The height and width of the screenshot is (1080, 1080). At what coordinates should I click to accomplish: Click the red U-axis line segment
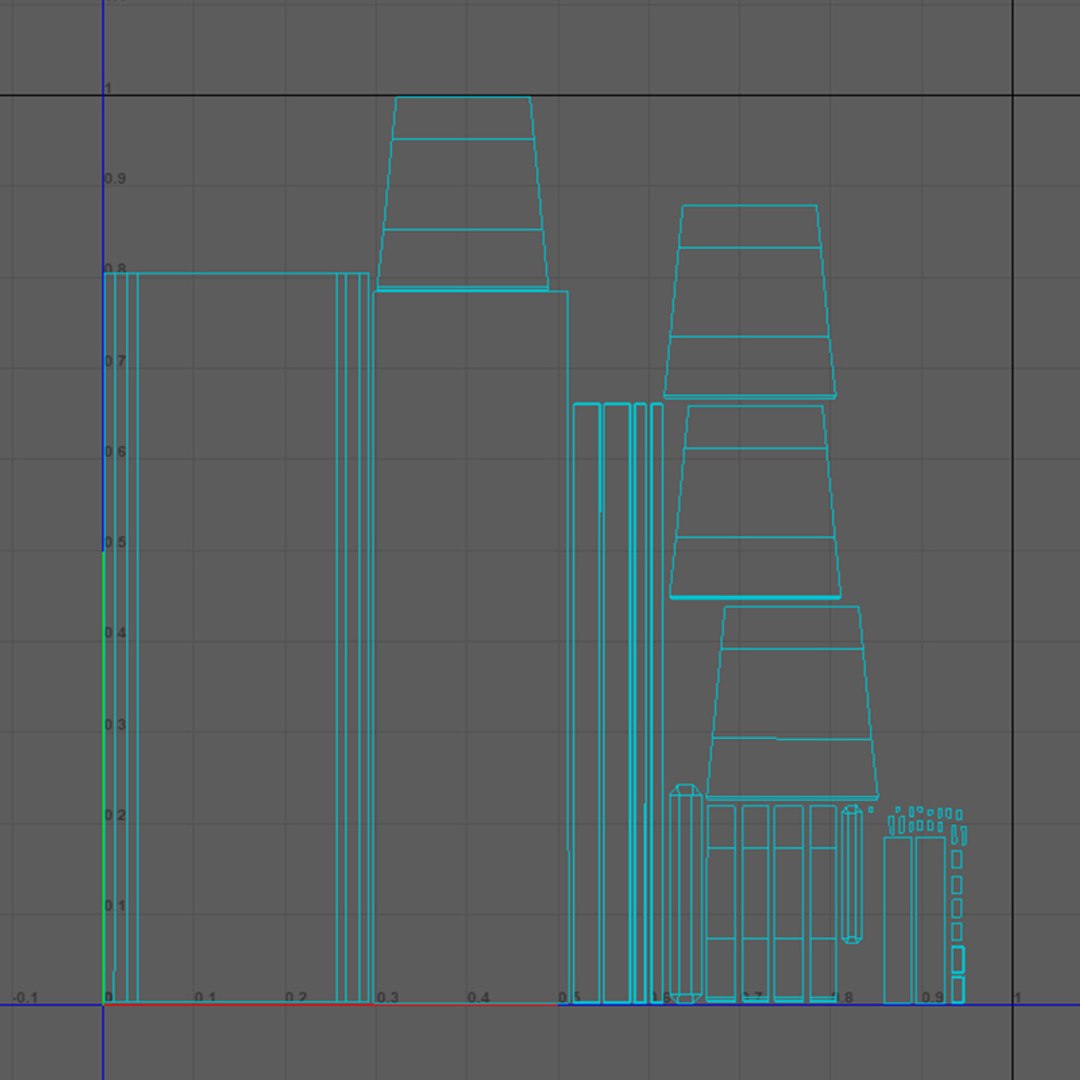pos(331,1005)
